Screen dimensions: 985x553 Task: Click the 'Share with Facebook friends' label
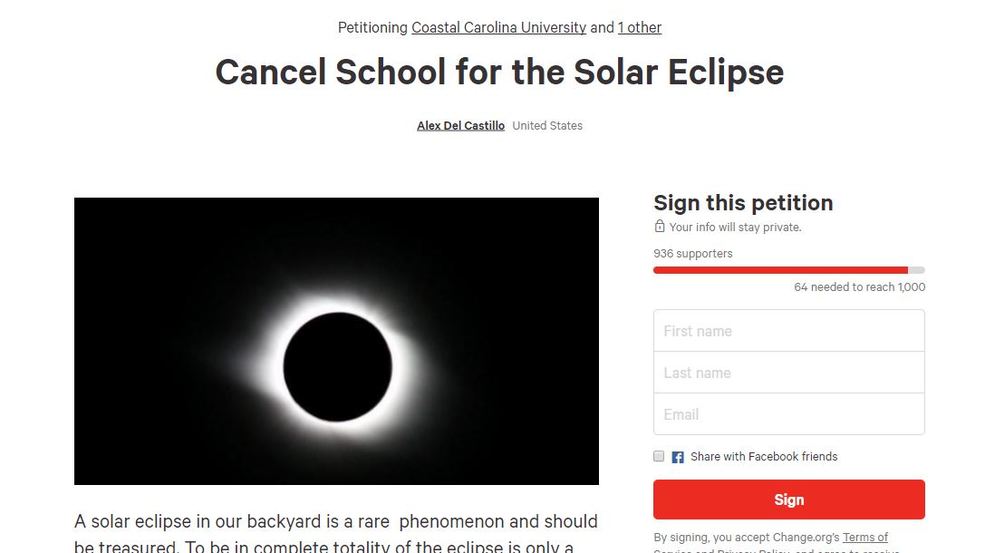point(764,457)
